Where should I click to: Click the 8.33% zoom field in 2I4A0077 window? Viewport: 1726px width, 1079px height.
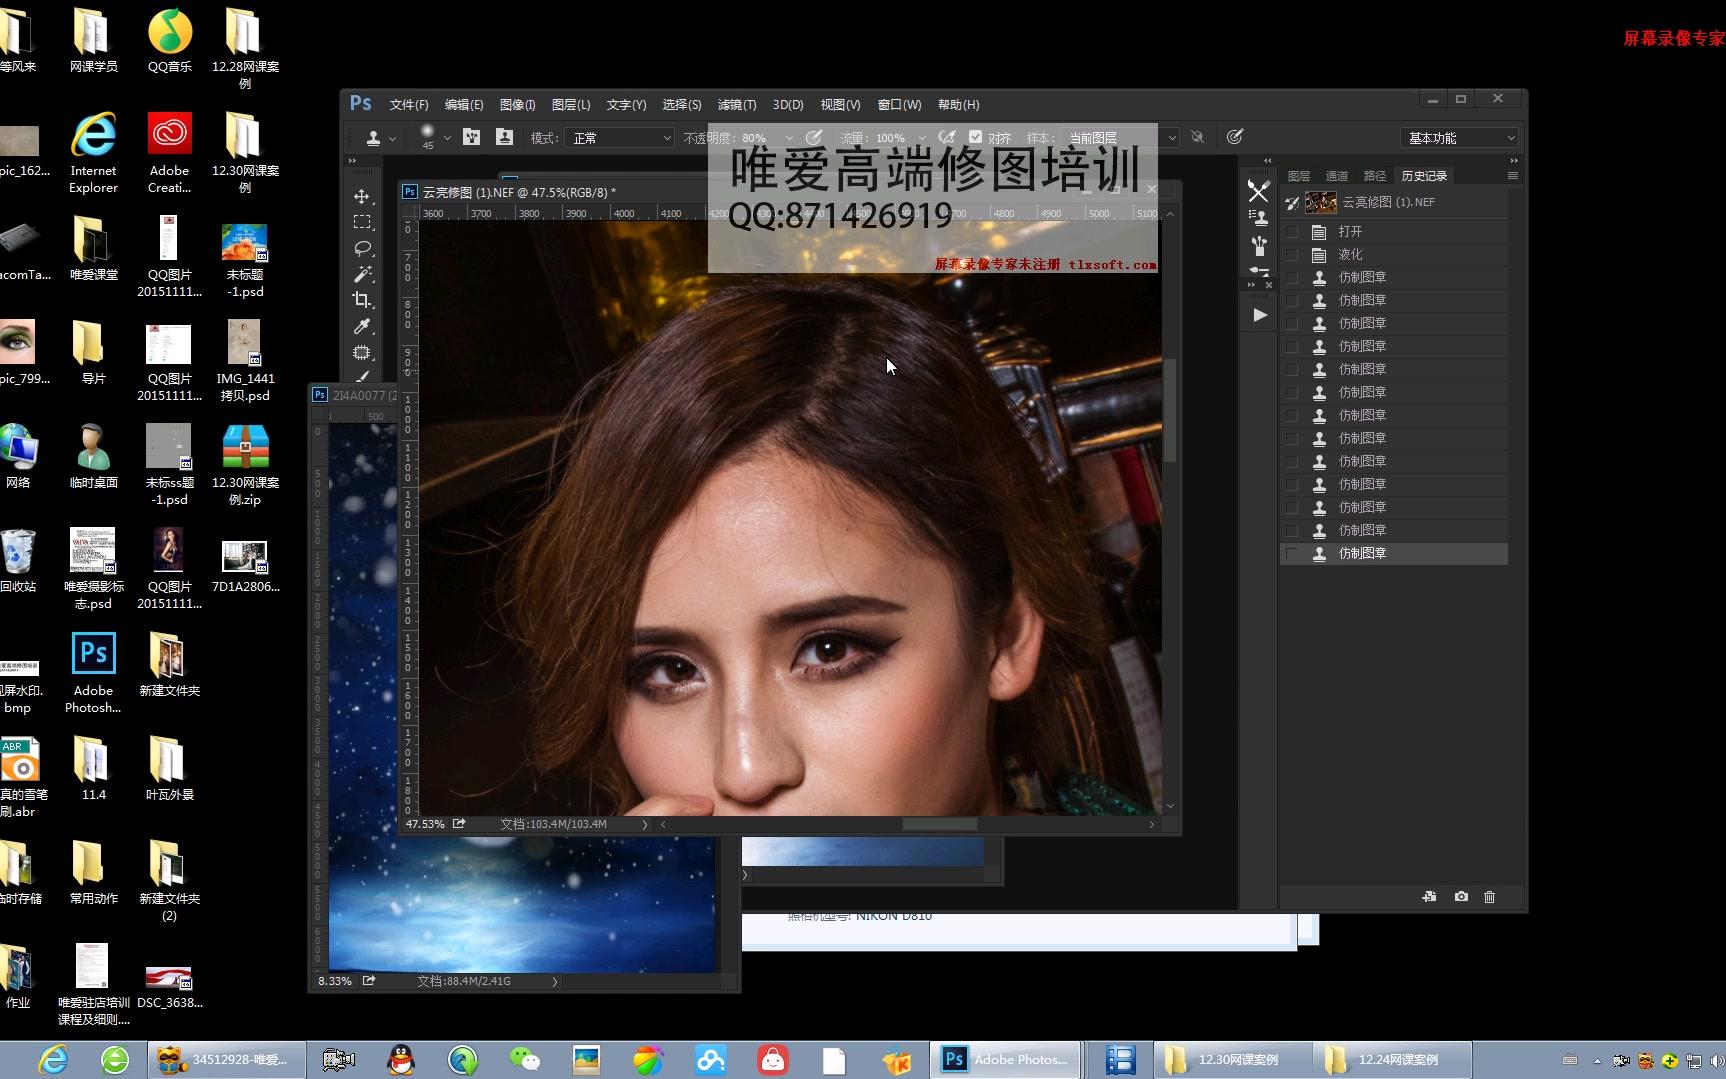click(335, 981)
